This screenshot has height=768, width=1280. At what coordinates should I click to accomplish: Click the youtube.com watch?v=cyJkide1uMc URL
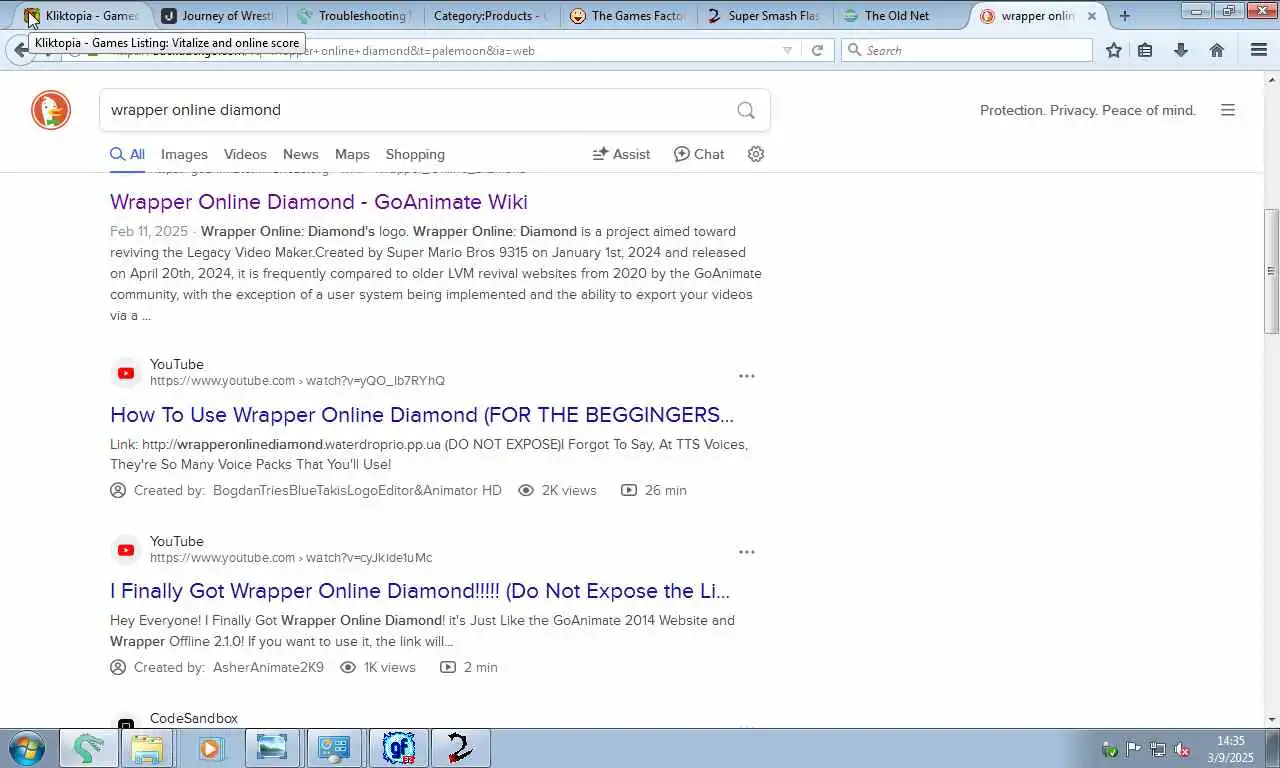pos(291,558)
